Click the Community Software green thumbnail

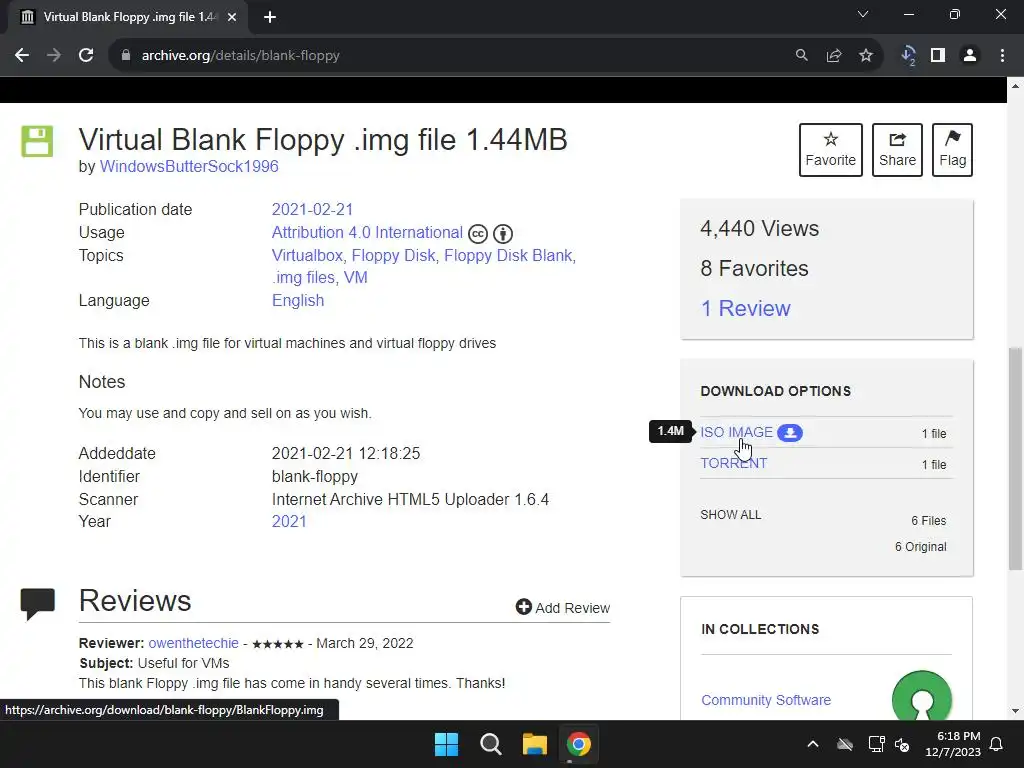(x=921, y=696)
